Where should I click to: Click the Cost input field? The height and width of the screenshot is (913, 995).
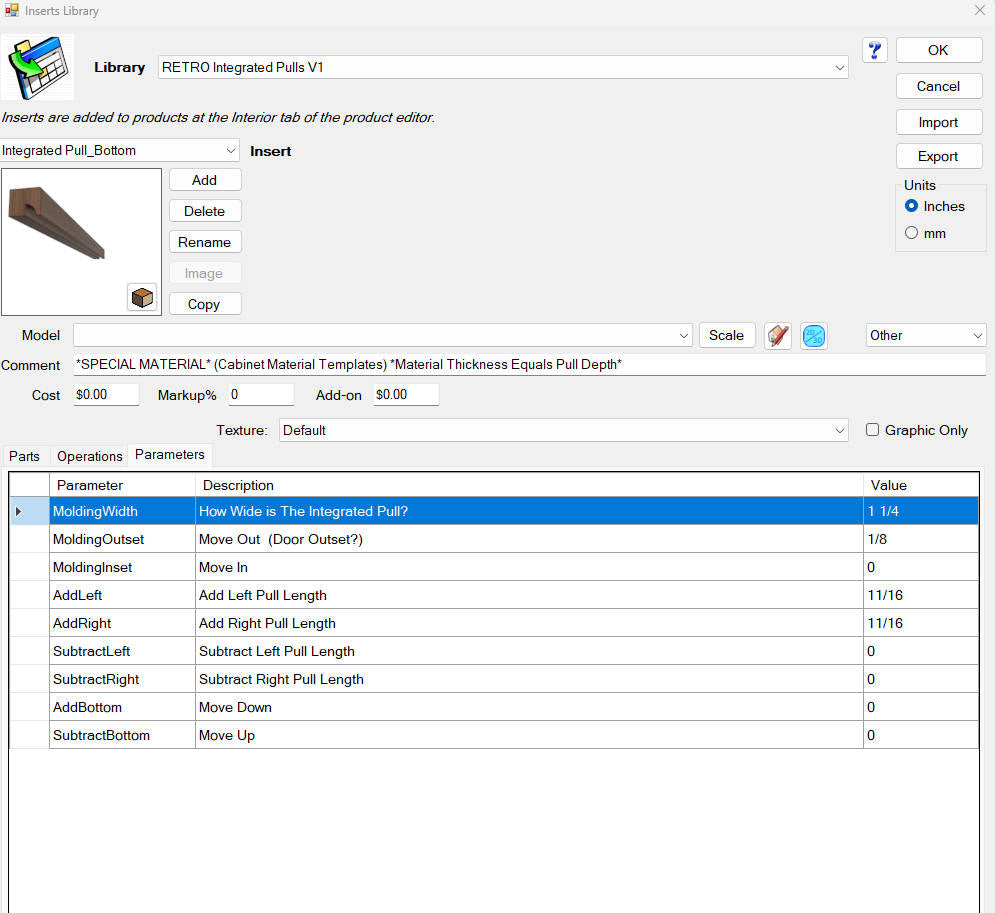[106, 395]
